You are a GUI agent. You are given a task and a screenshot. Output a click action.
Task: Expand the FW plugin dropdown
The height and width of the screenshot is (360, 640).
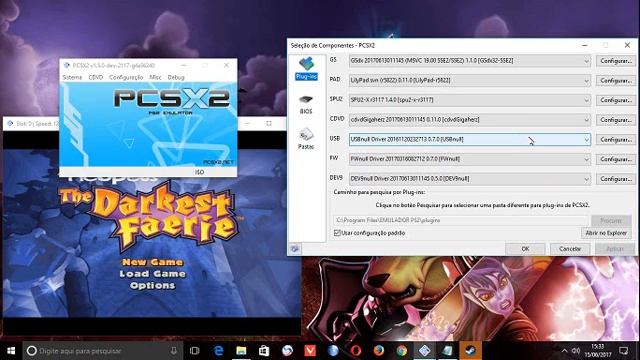coord(586,159)
